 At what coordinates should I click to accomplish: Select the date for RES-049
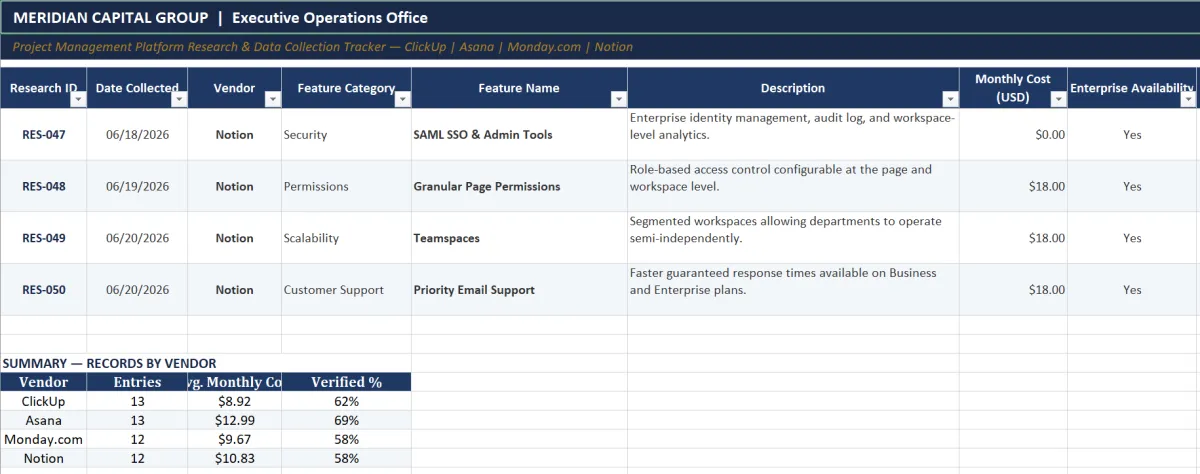click(137, 238)
